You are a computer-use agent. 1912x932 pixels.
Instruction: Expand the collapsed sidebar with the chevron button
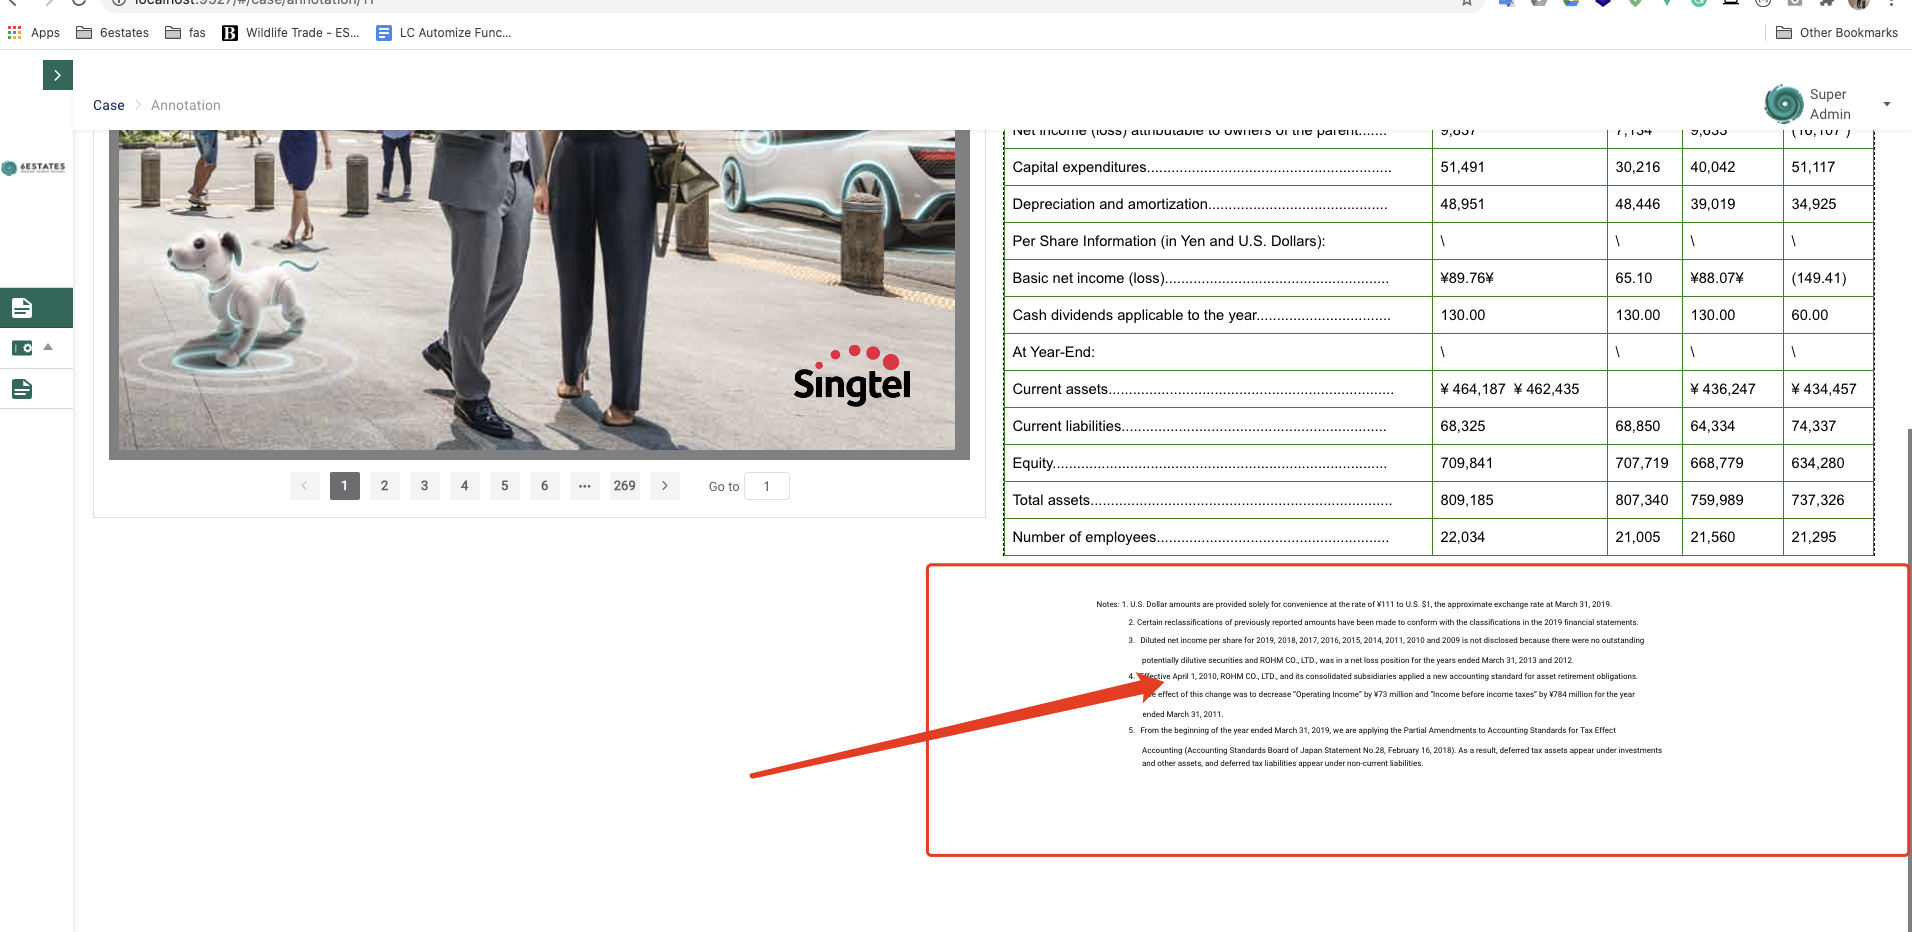58,75
